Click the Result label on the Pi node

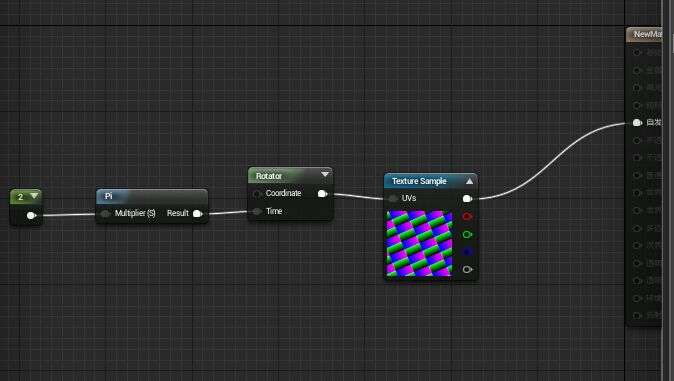tap(178, 213)
